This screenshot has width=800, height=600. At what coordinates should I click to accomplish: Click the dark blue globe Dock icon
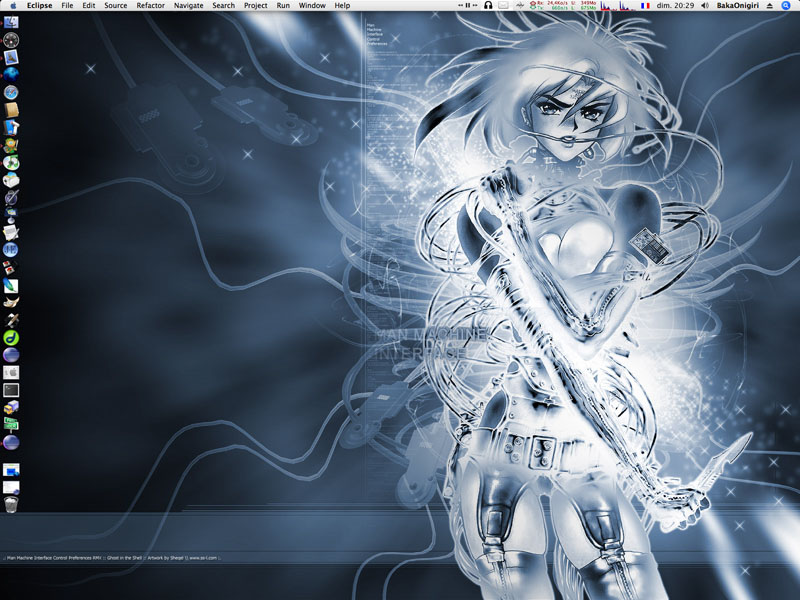coord(11,74)
